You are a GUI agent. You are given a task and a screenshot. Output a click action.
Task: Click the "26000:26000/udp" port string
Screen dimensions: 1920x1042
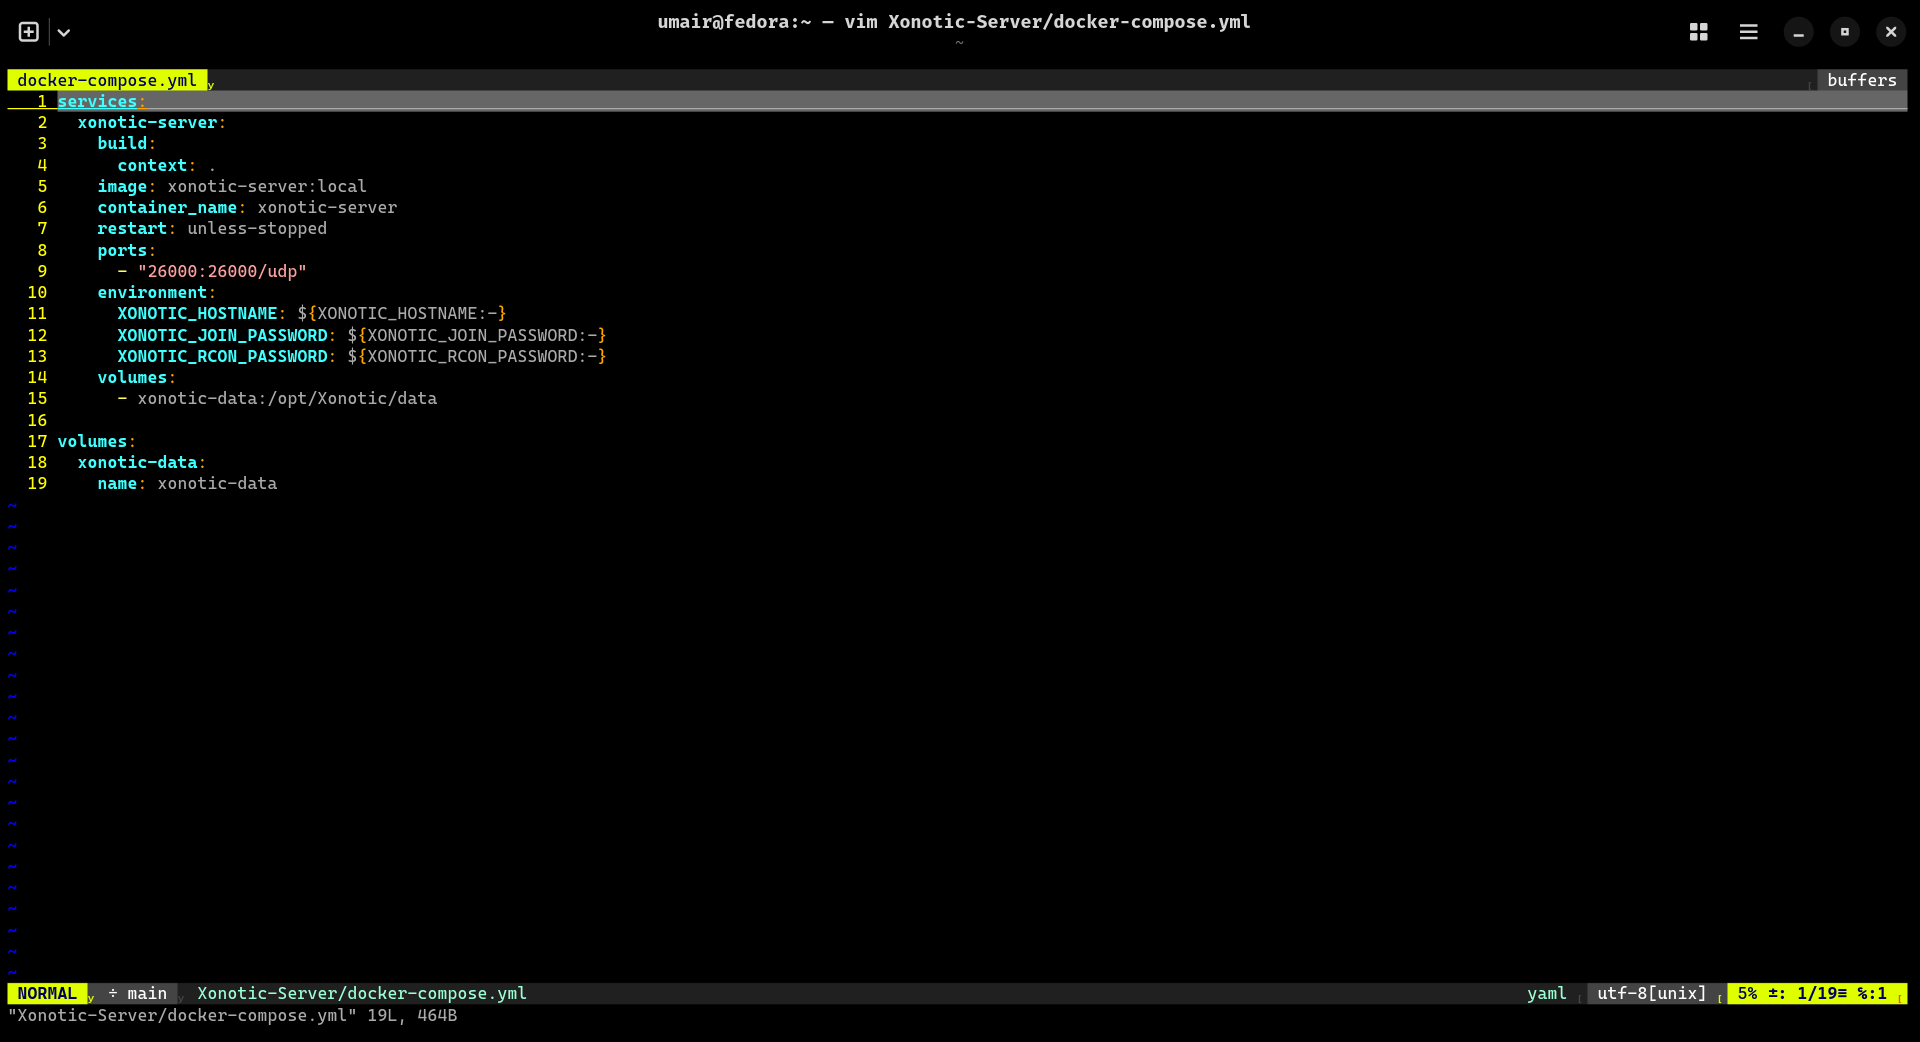[222, 271]
